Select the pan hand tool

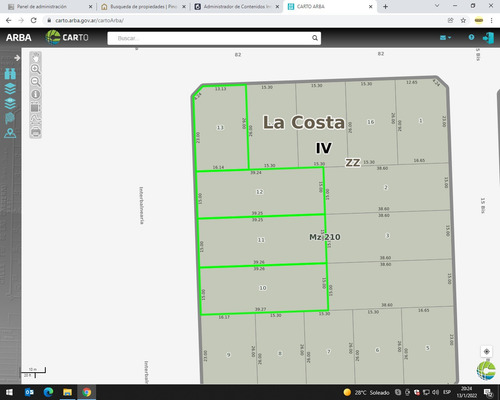pos(36,58)
